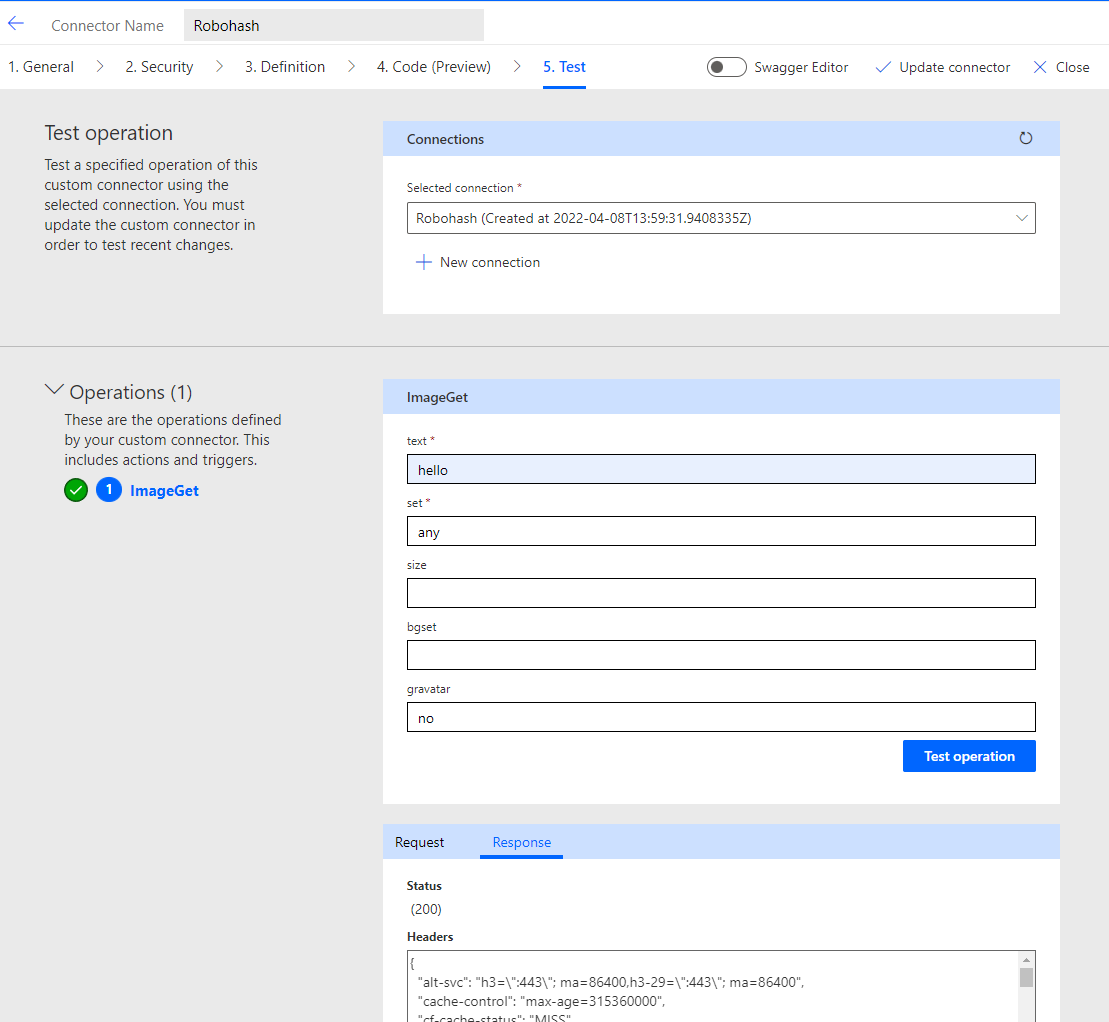Go to the 3. Definition step

(x=285, y=66)
